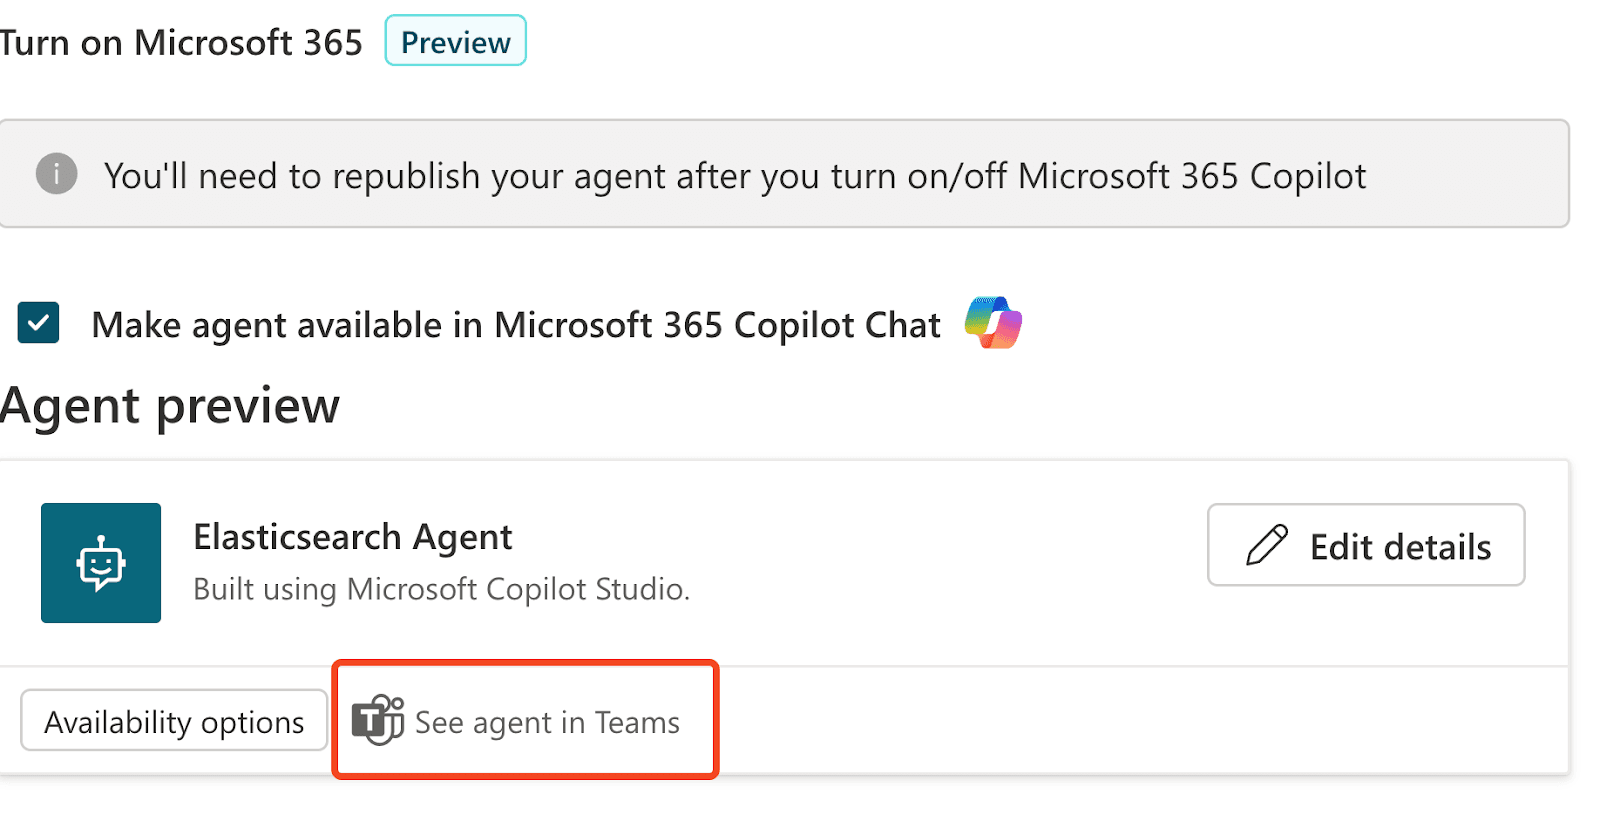Open the Edit details button
Screen dimensions: 1600x821
click(x=1365, y=545)
